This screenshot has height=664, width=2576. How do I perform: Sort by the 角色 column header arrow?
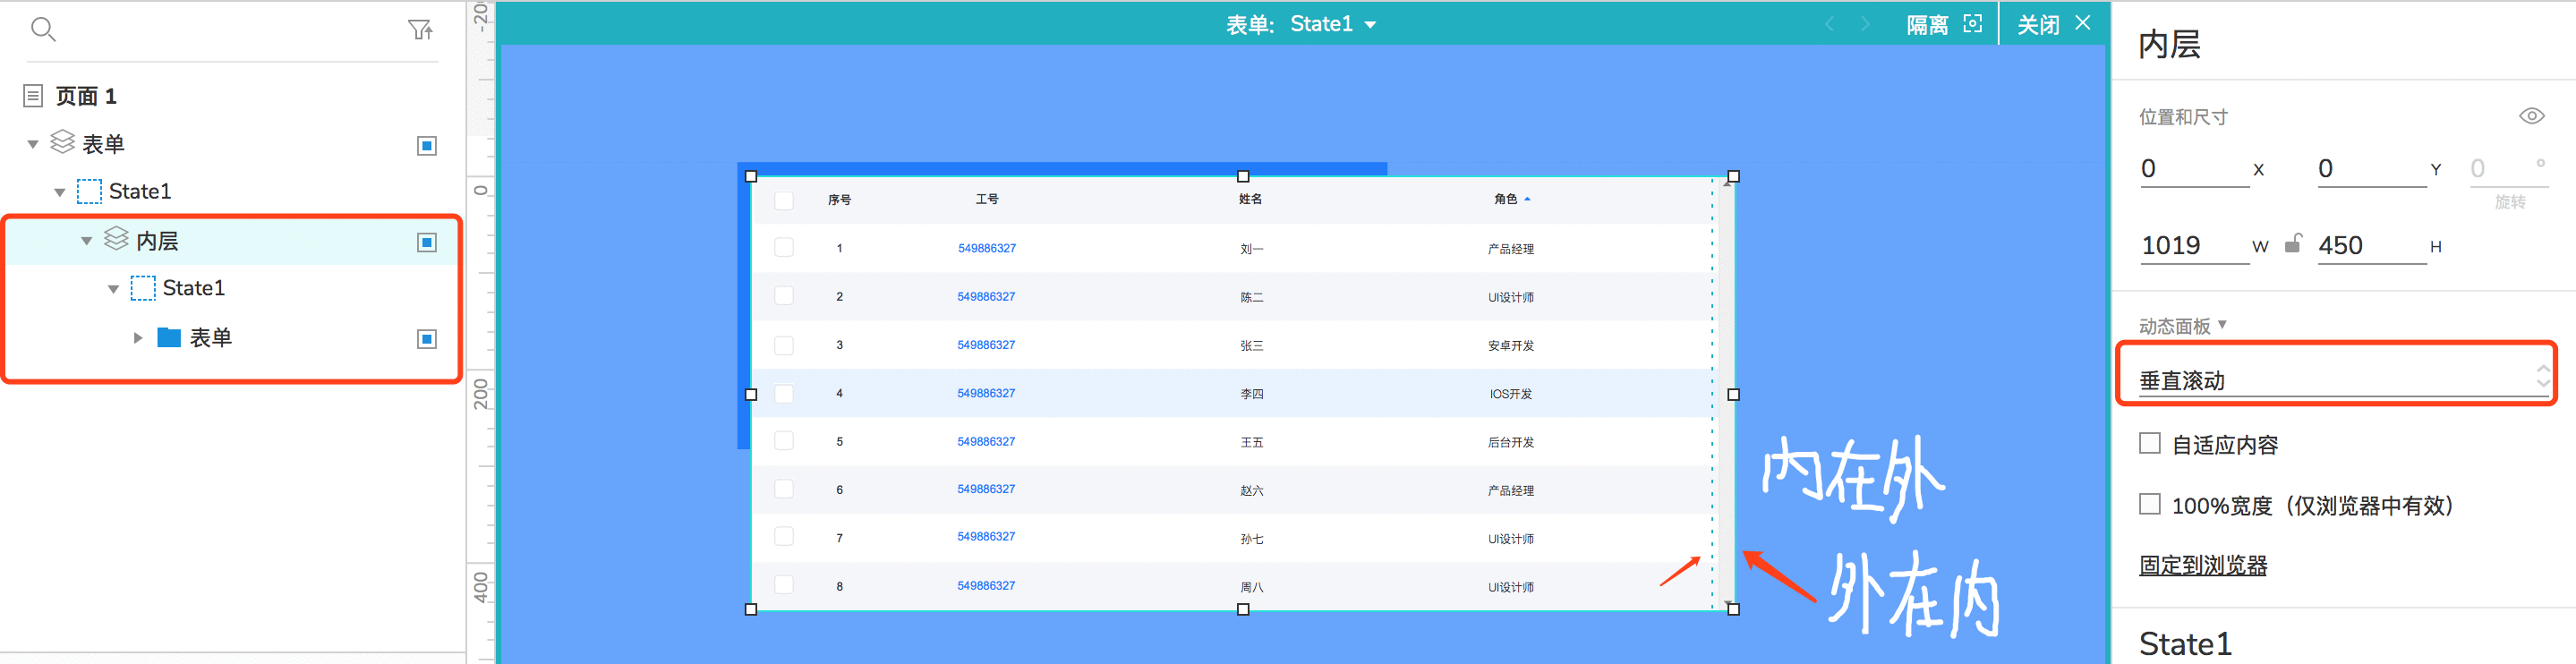(1527, 199)
